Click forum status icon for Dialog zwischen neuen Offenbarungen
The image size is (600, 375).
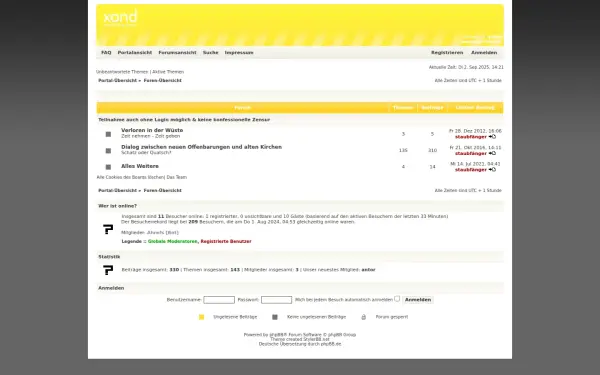[x=108, y=151]
